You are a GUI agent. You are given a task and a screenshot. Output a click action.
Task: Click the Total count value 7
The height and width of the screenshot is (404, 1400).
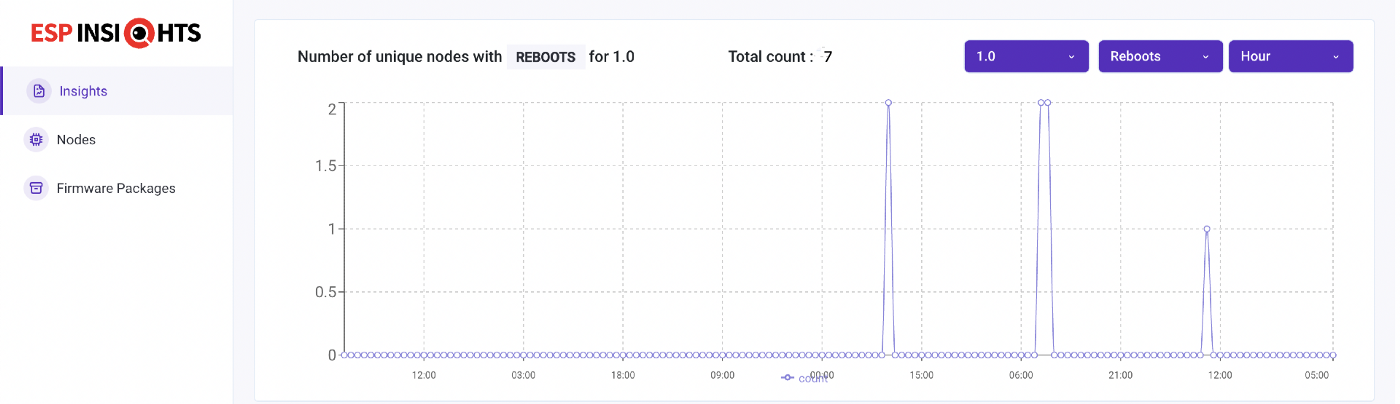tap(827, 57)
